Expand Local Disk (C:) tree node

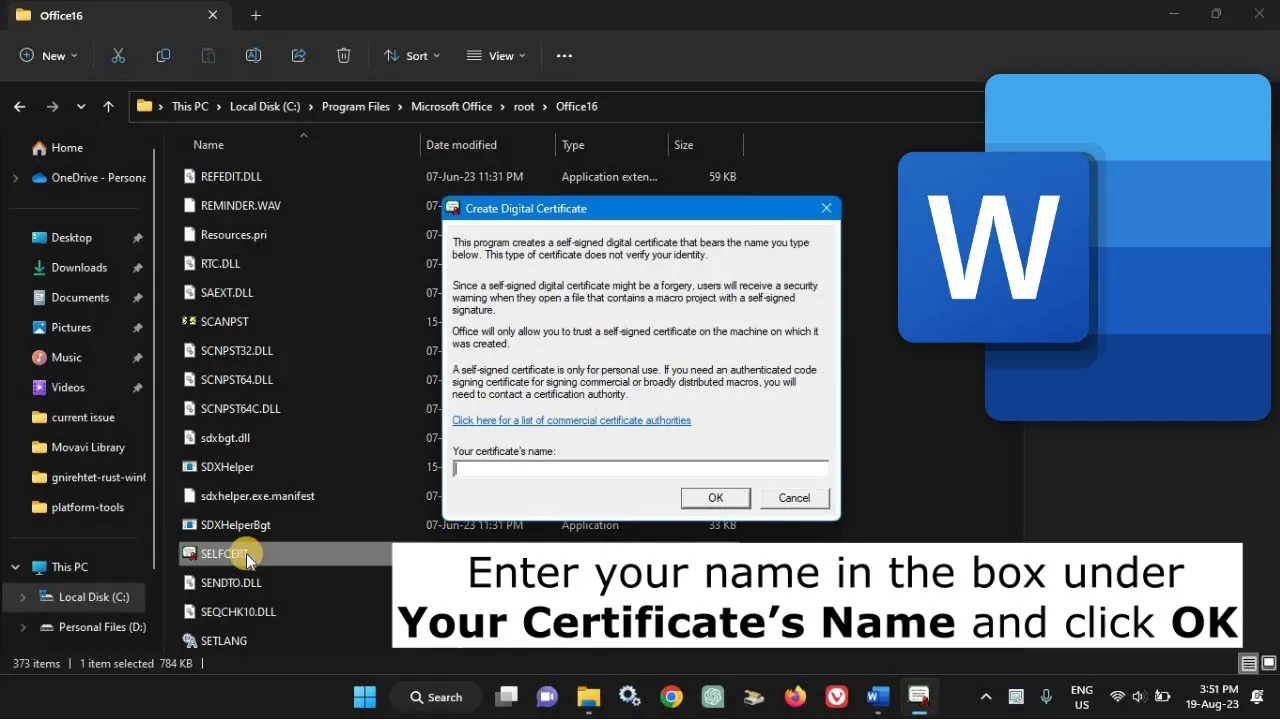pos(23,597)
